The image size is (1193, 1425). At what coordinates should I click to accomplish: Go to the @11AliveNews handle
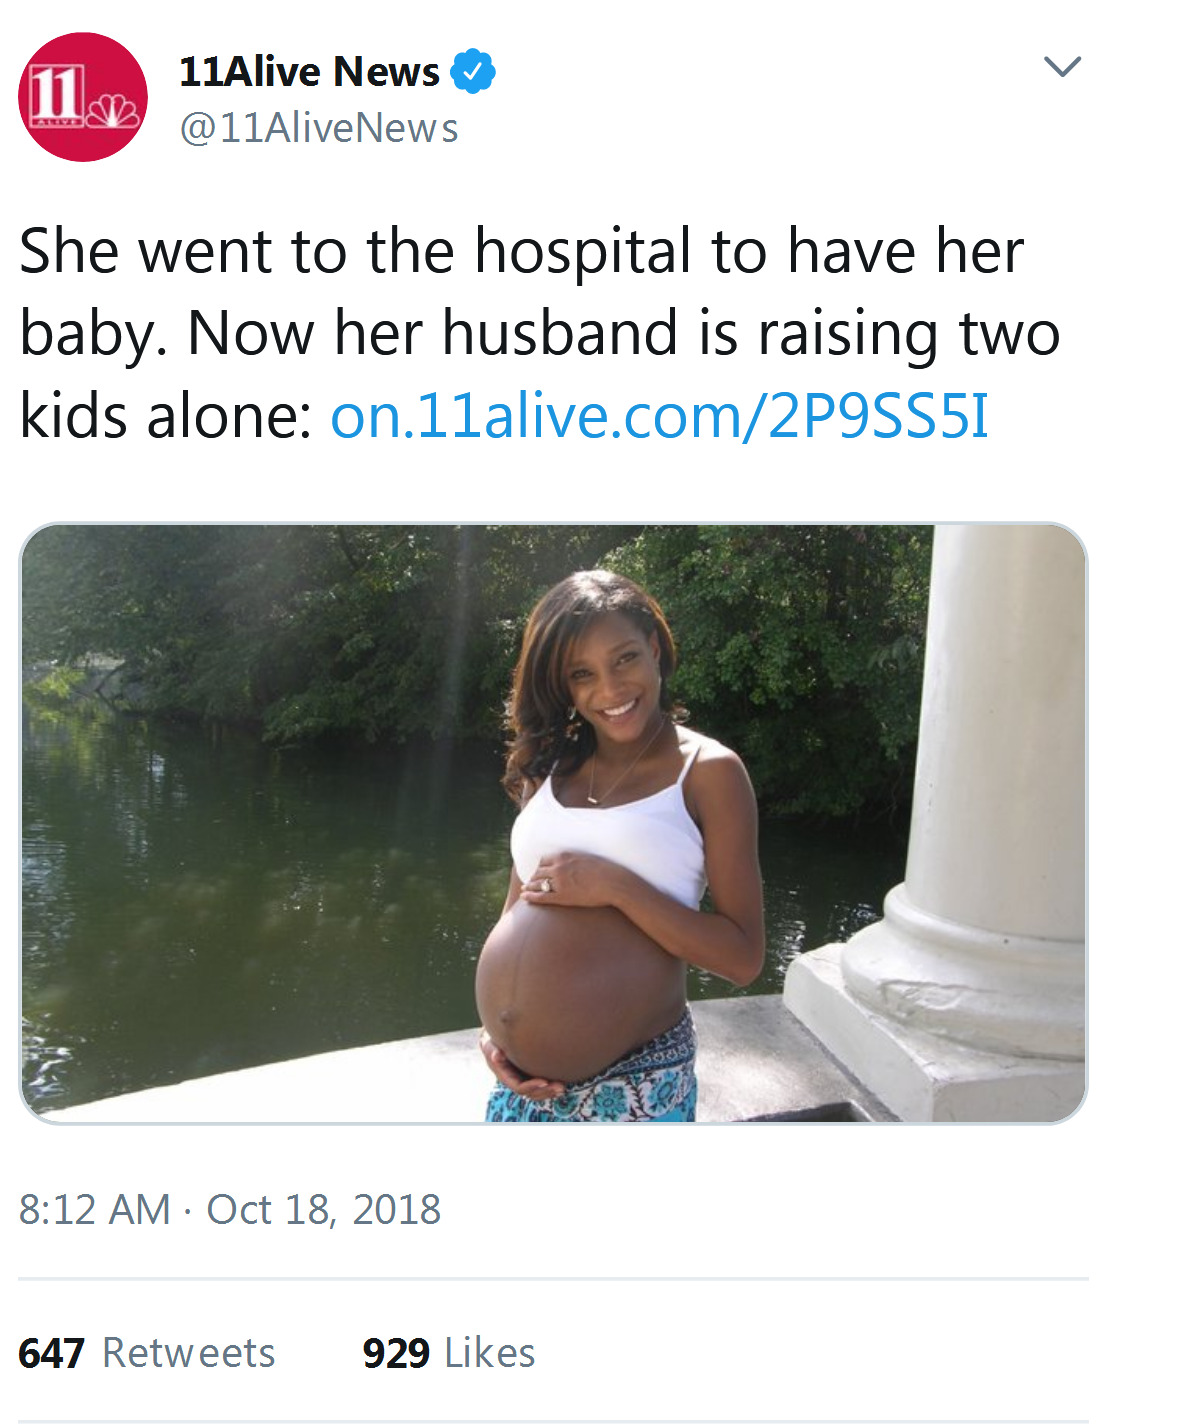pos(318,128)
